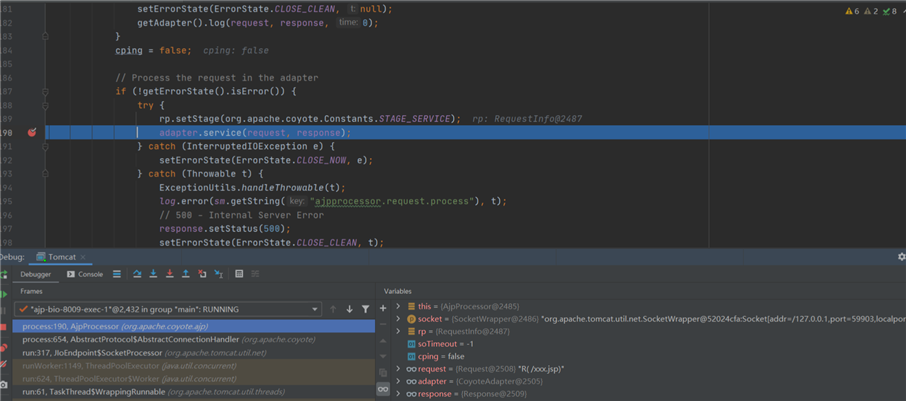
Task: Click line number 187 in the gutter
Action: pyautogui.click(x=7, y=91)
